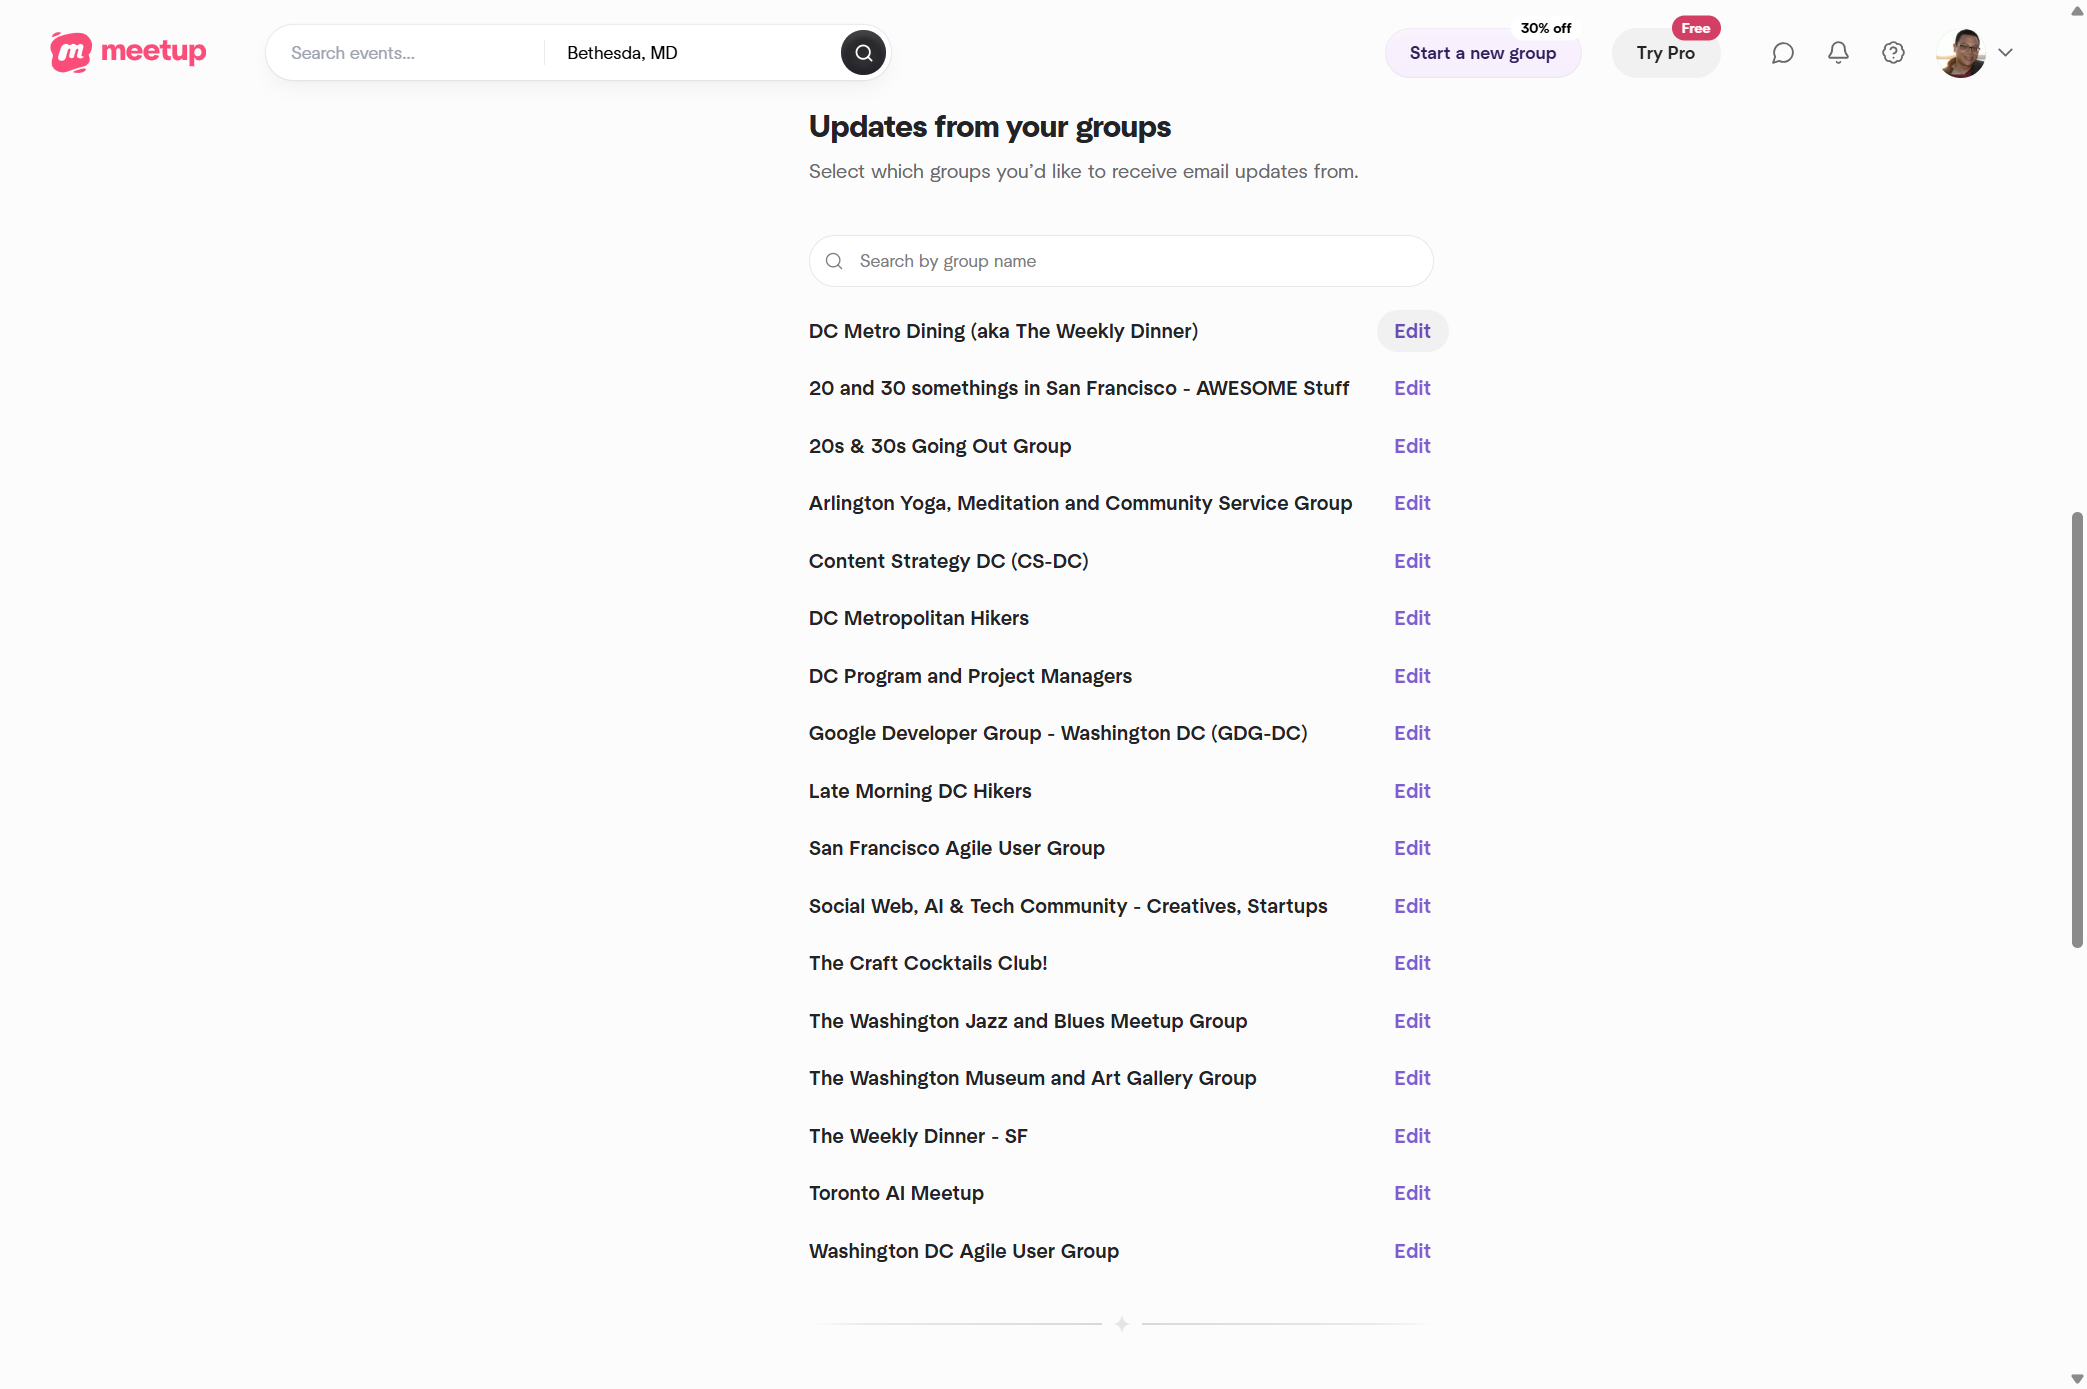Click the Toronto AI Meetup group name
The image size is (2087, 1389).
coord(896,1193)
